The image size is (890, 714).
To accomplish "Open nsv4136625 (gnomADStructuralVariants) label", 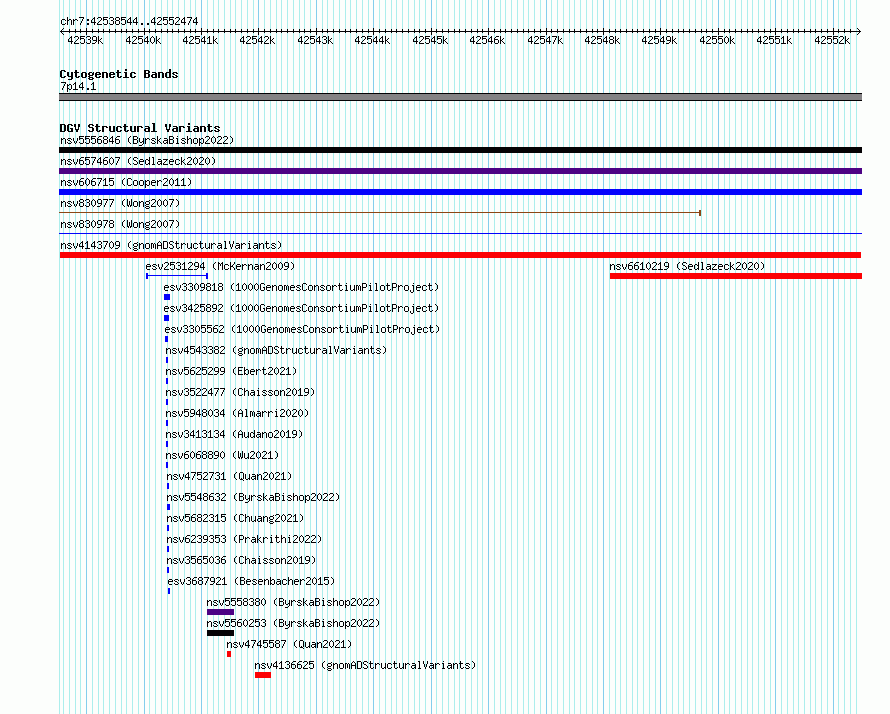I will click(x=365, y=665).
